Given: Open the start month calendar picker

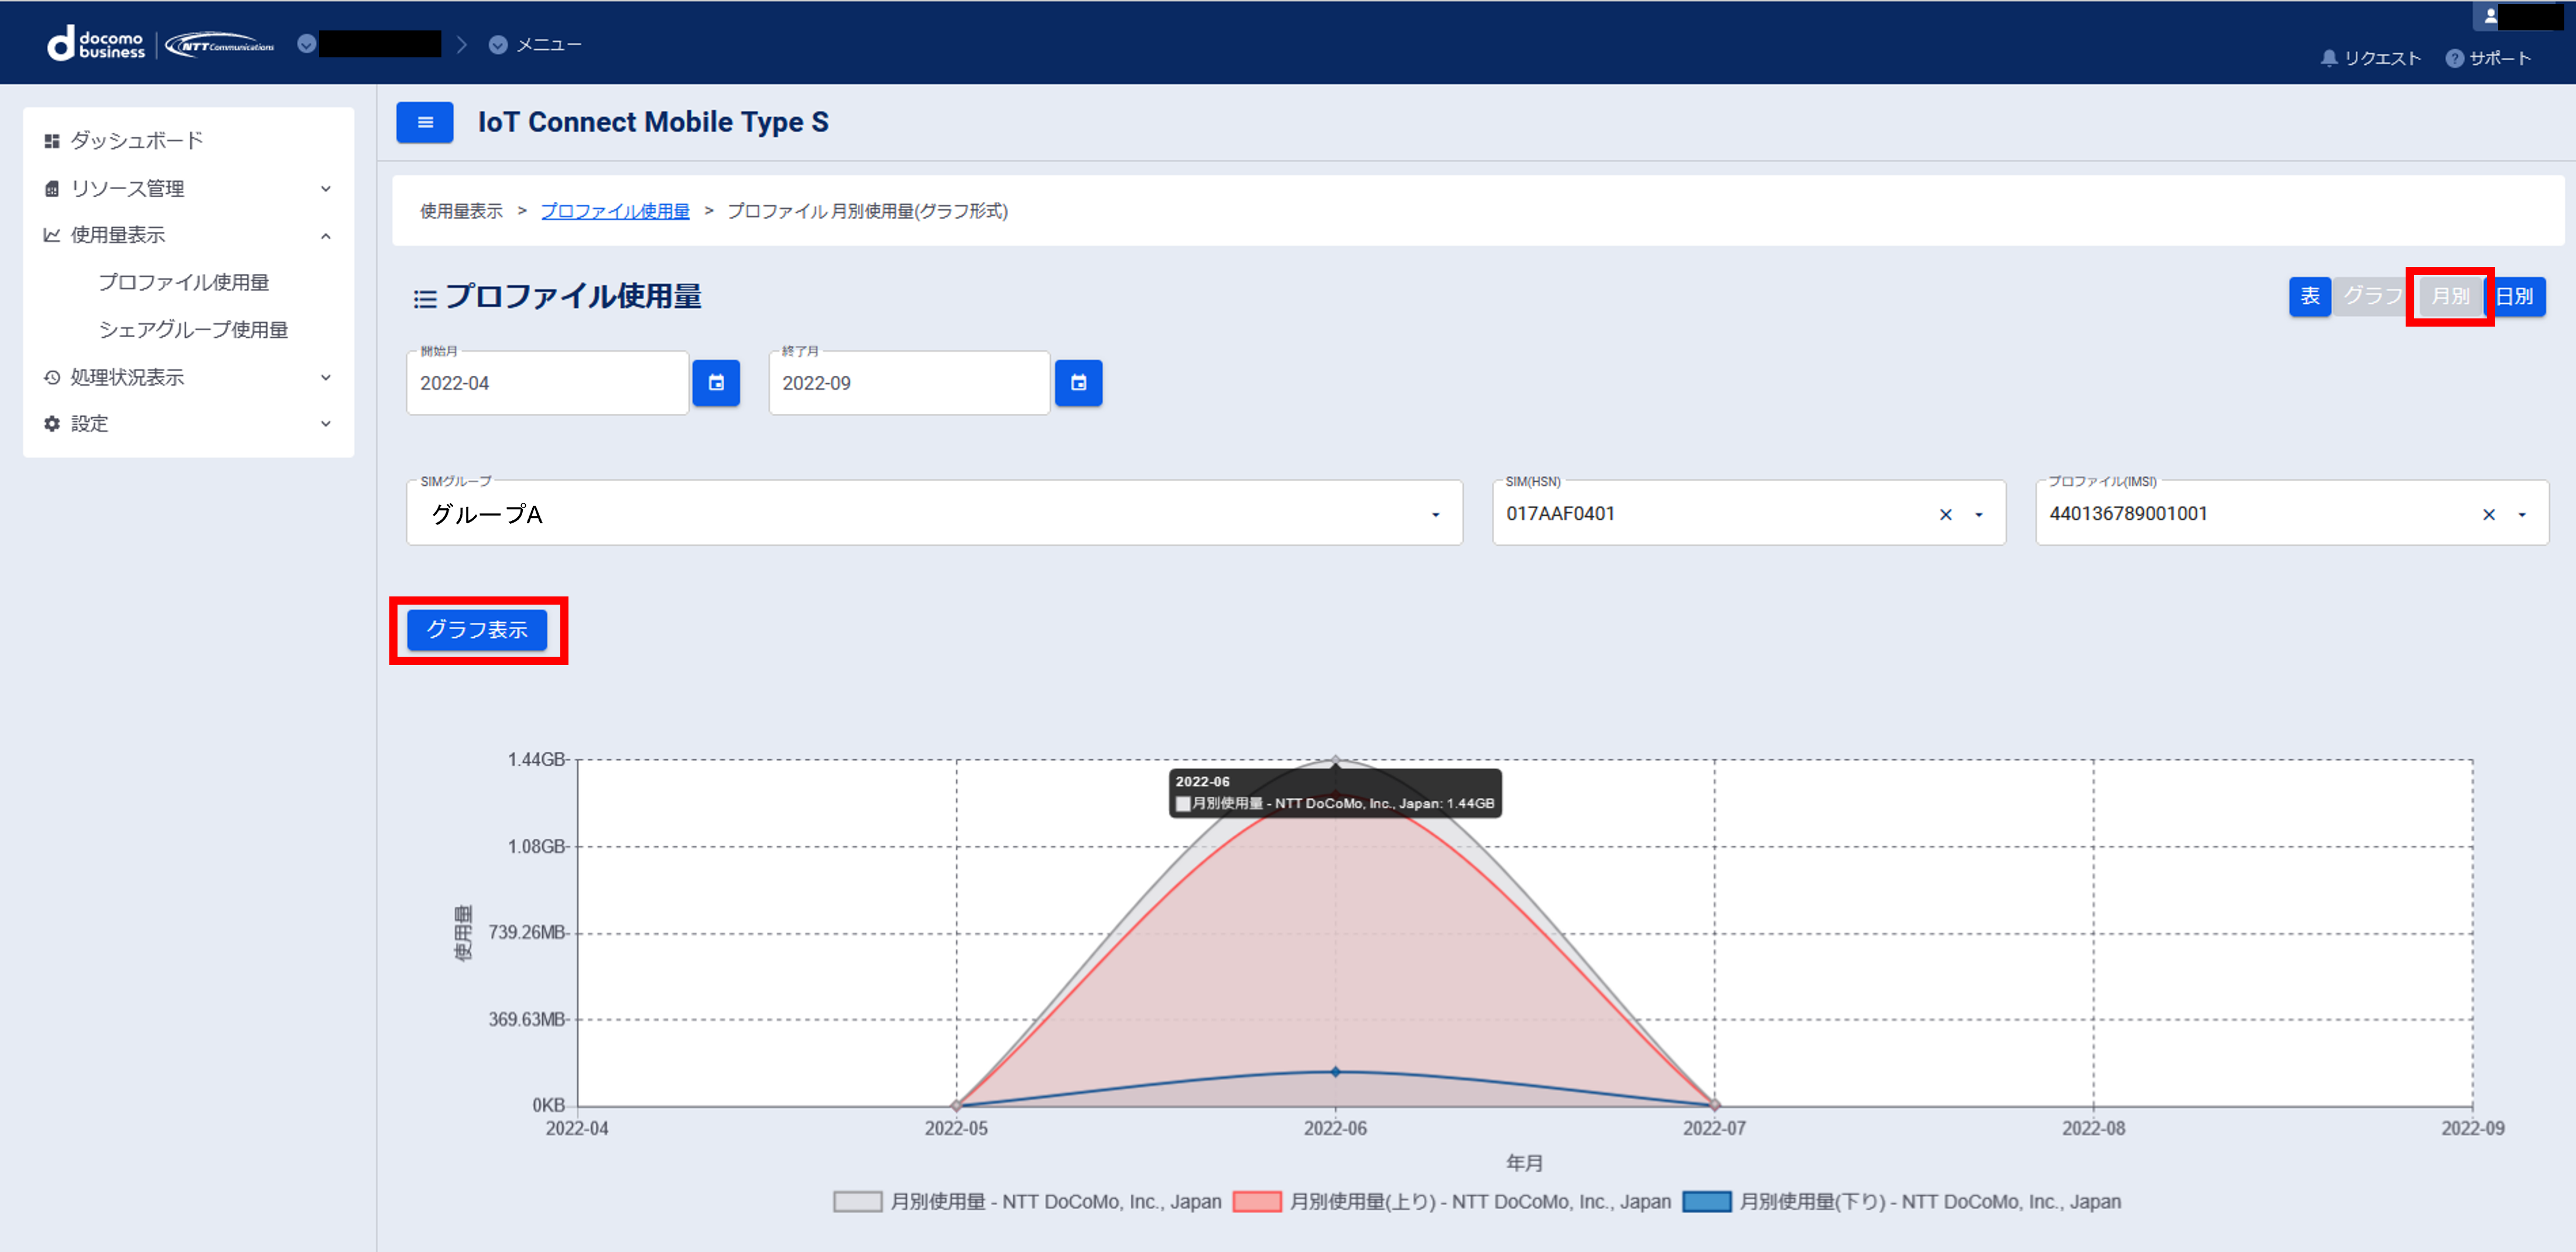Looking at the screenshot, I should [x=716, y=383].
